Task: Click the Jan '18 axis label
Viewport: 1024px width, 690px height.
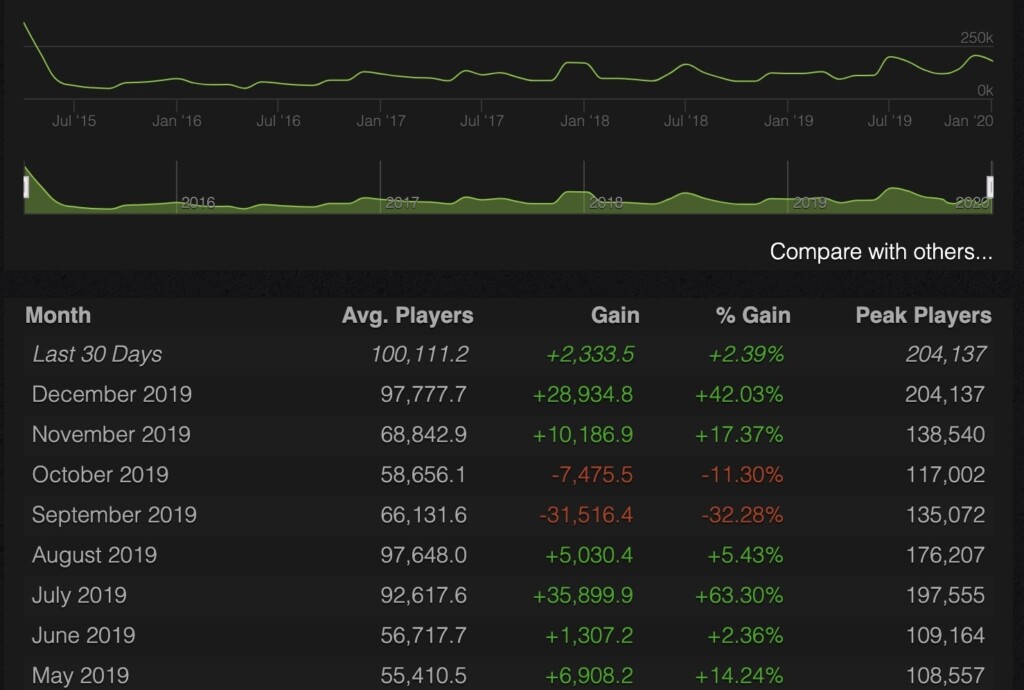Action: [585, 121]
